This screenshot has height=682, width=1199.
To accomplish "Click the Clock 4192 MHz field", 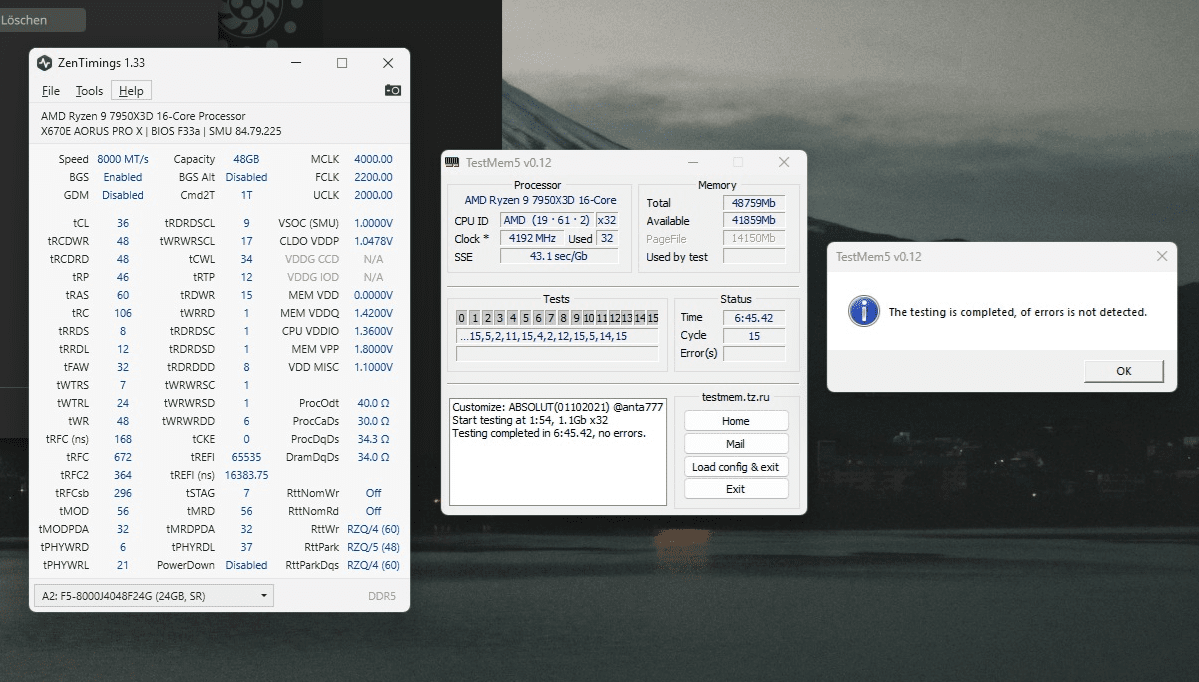I will [532, 238].
